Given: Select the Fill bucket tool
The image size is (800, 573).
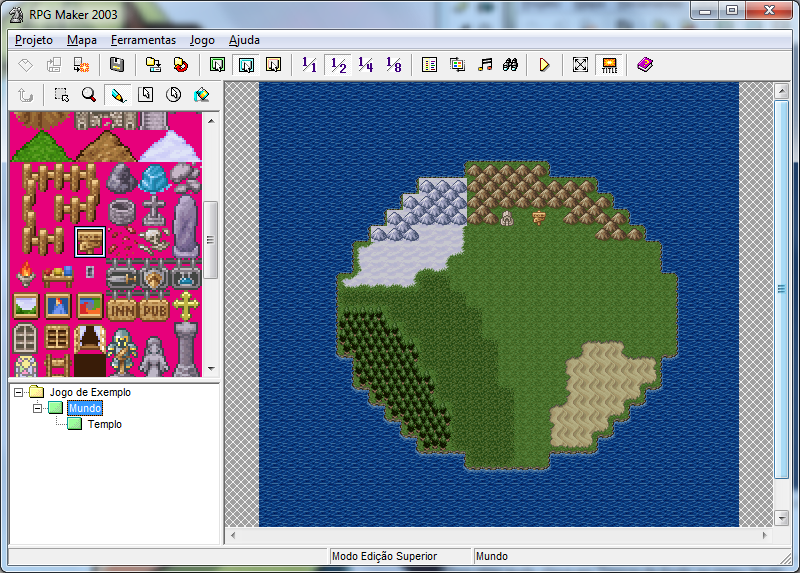Looking at the screenshot, I should (x=202, y=95).
